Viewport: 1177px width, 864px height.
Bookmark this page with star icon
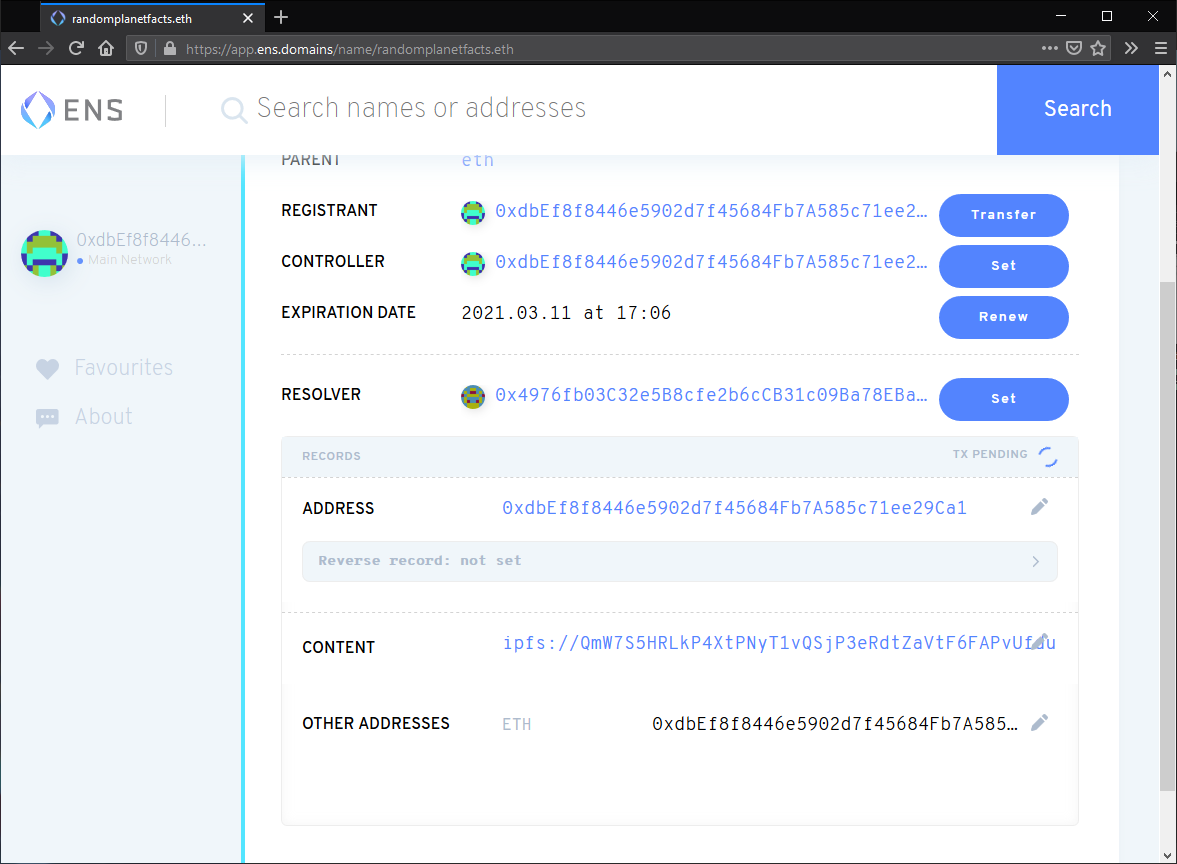(x=1098, y=48)
